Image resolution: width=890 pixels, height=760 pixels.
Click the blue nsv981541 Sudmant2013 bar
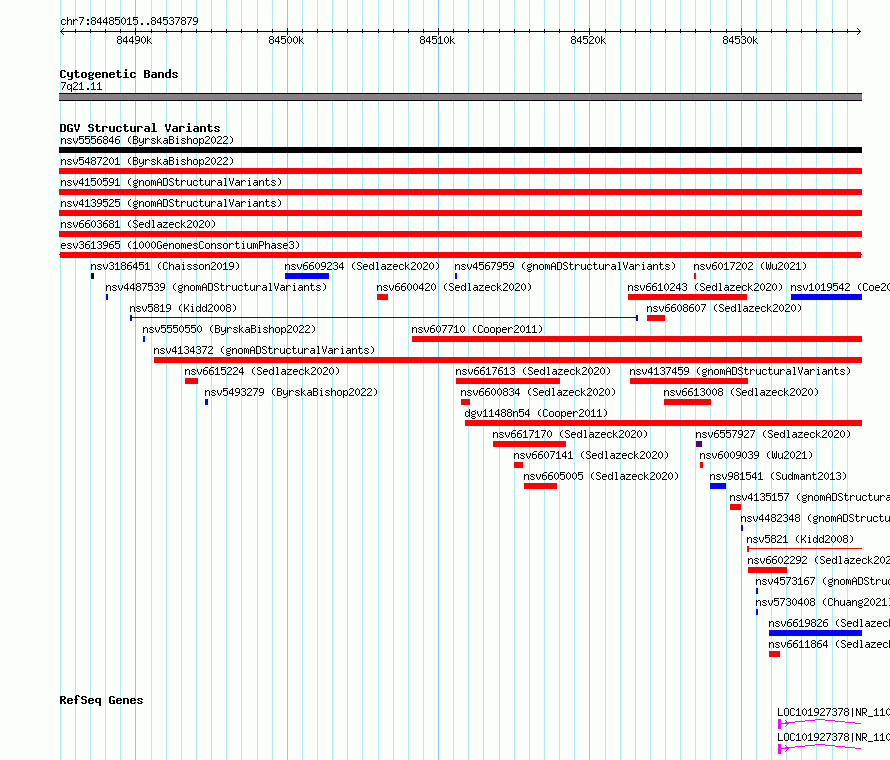tap(718, 486)
